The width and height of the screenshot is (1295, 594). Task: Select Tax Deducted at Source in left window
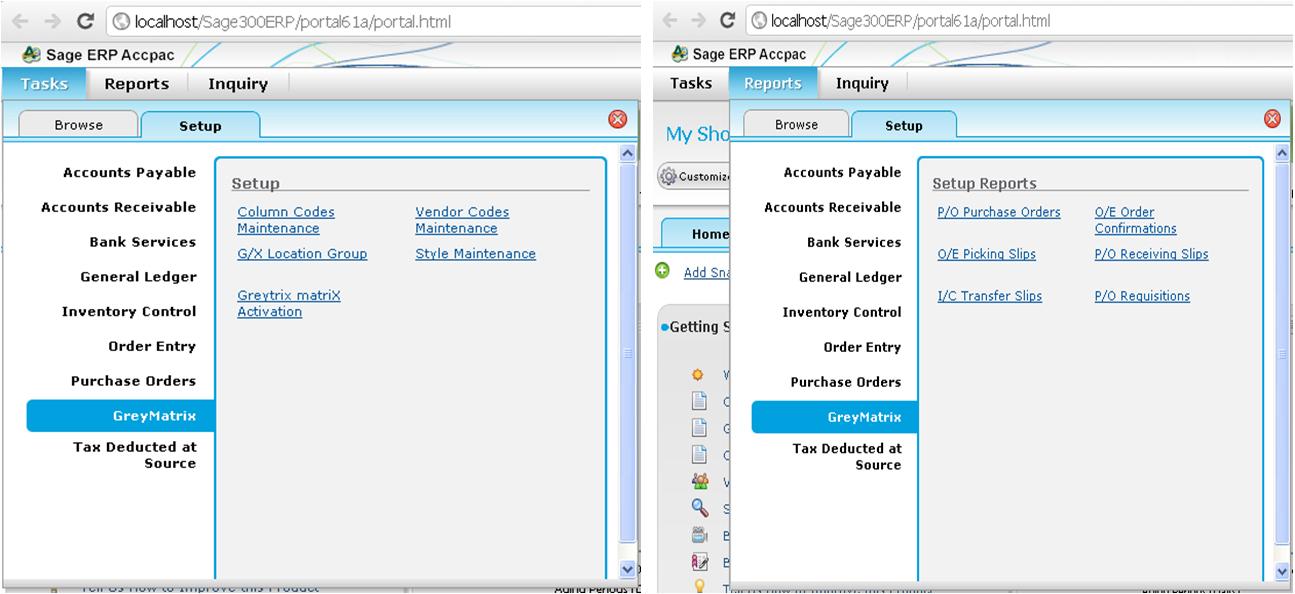pos(135,455)
